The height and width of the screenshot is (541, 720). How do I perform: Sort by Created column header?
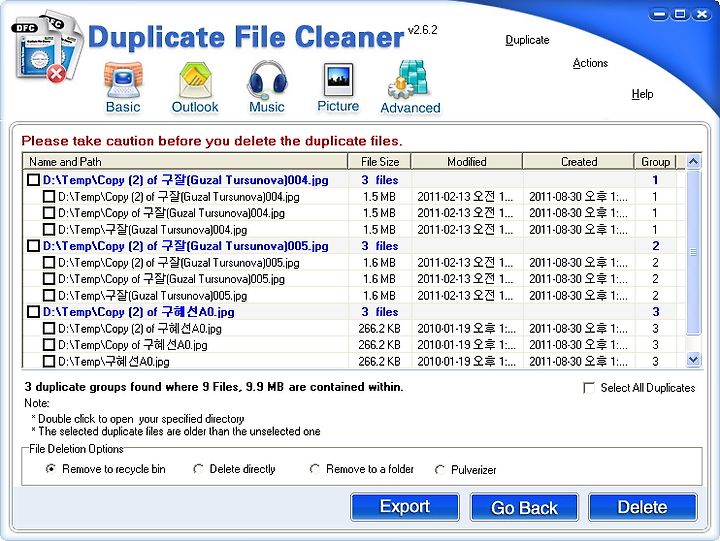(579, 162)
